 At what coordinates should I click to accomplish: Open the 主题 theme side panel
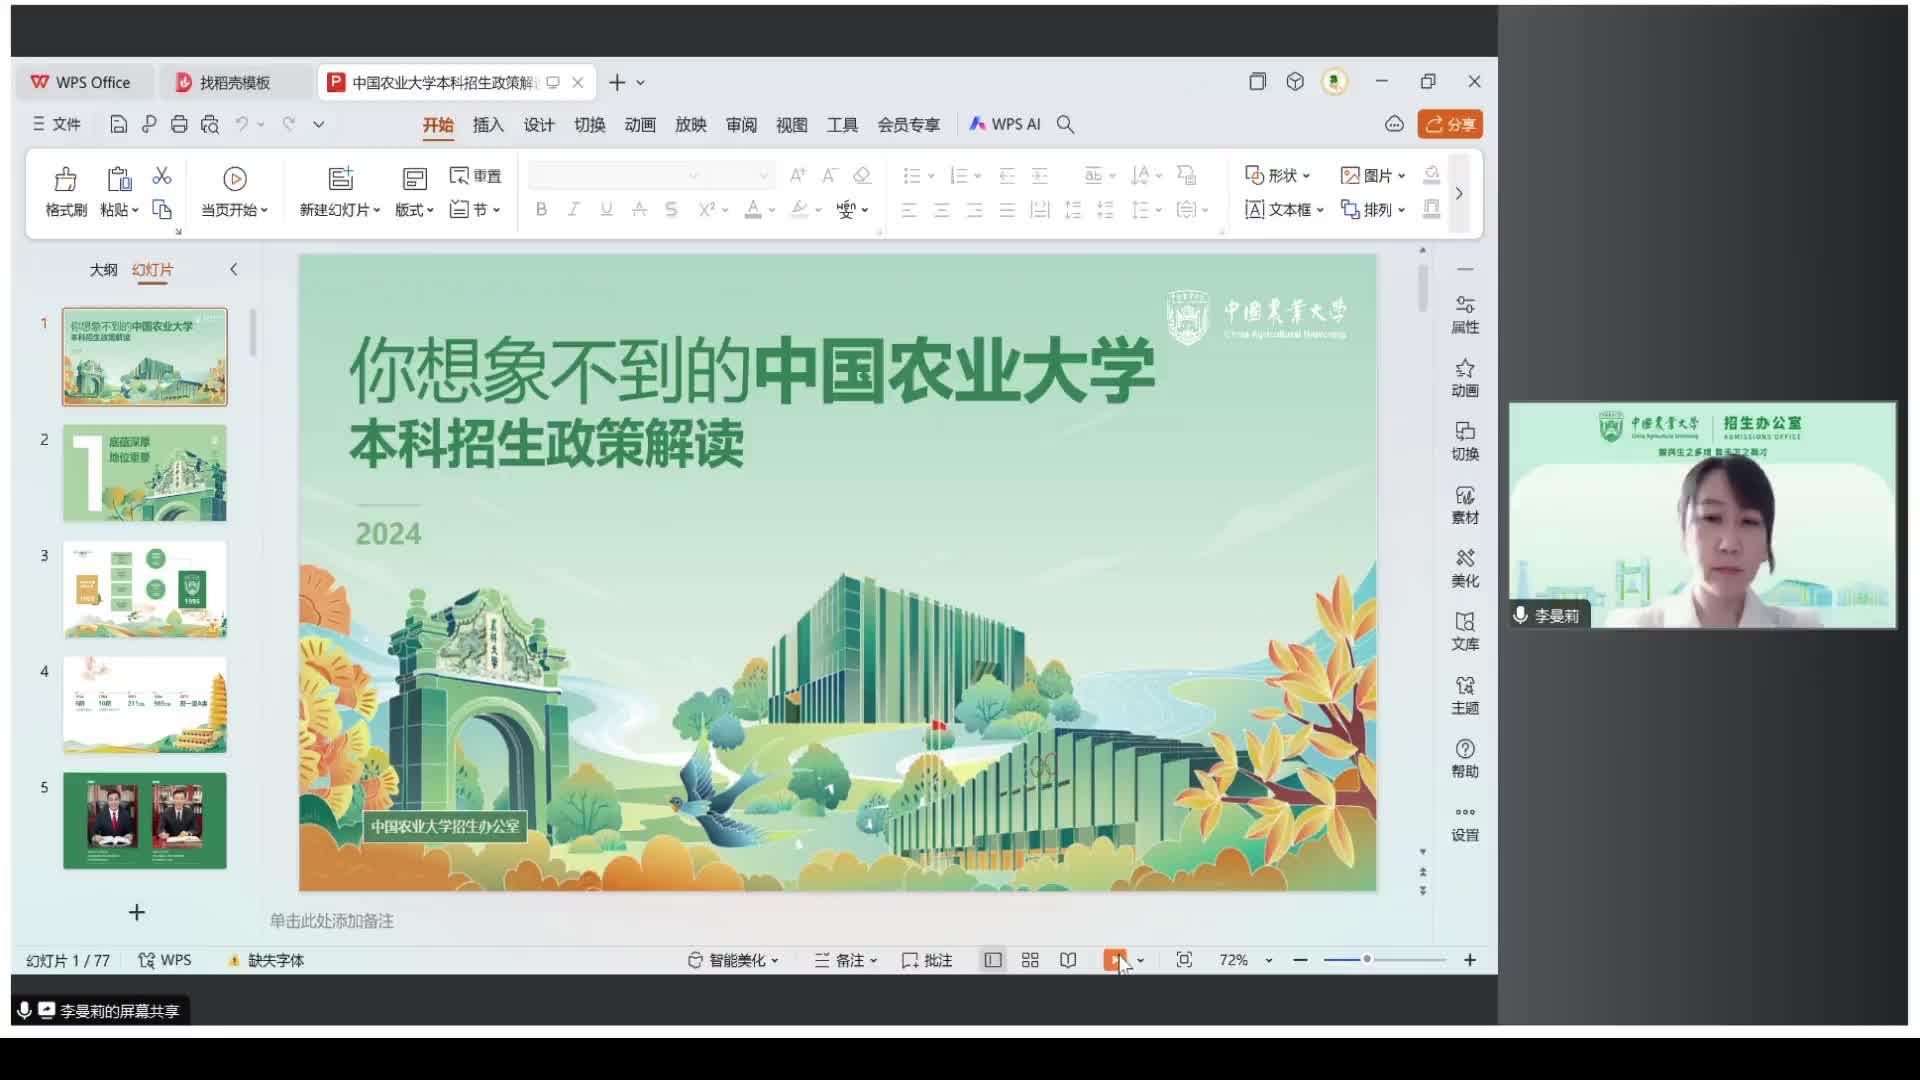point(1465,695)
